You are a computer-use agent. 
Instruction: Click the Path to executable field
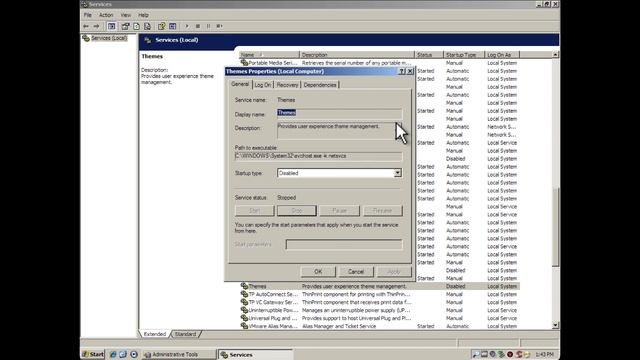318,156
